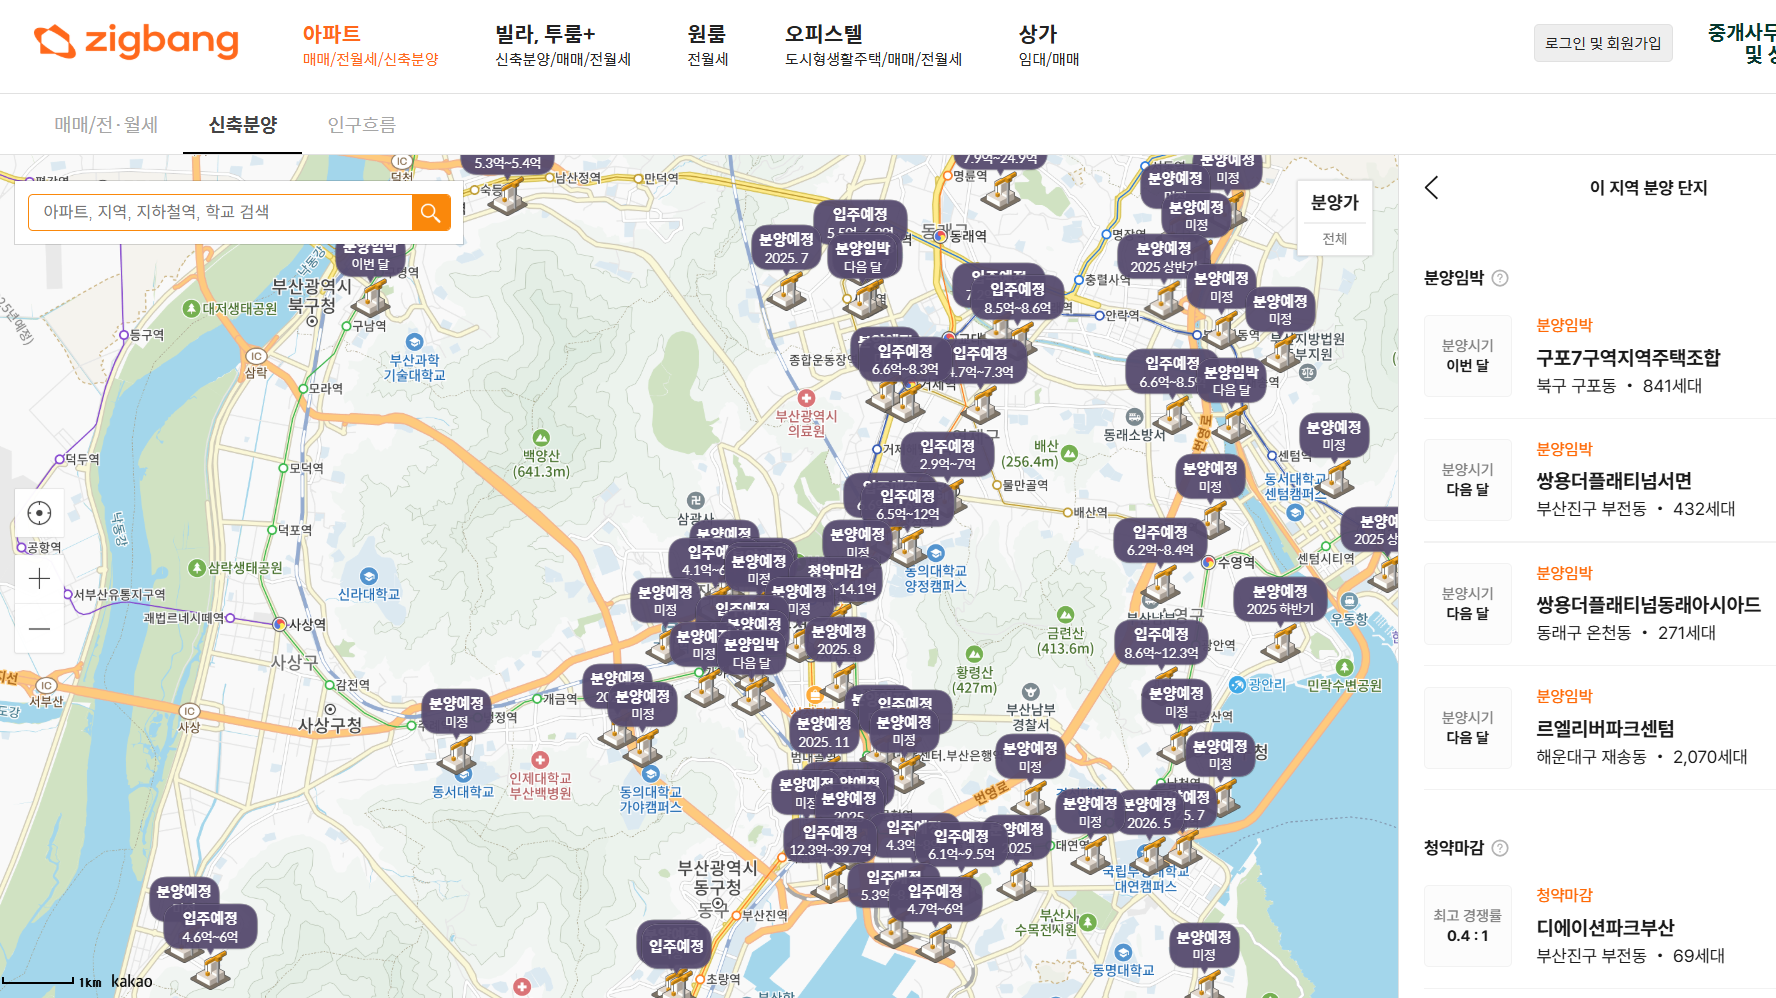This screenshot has width=1776, height=998.
Task: Select the 입주예정 8.5억~8.6억 map marker
Action: pos(1017,298)
